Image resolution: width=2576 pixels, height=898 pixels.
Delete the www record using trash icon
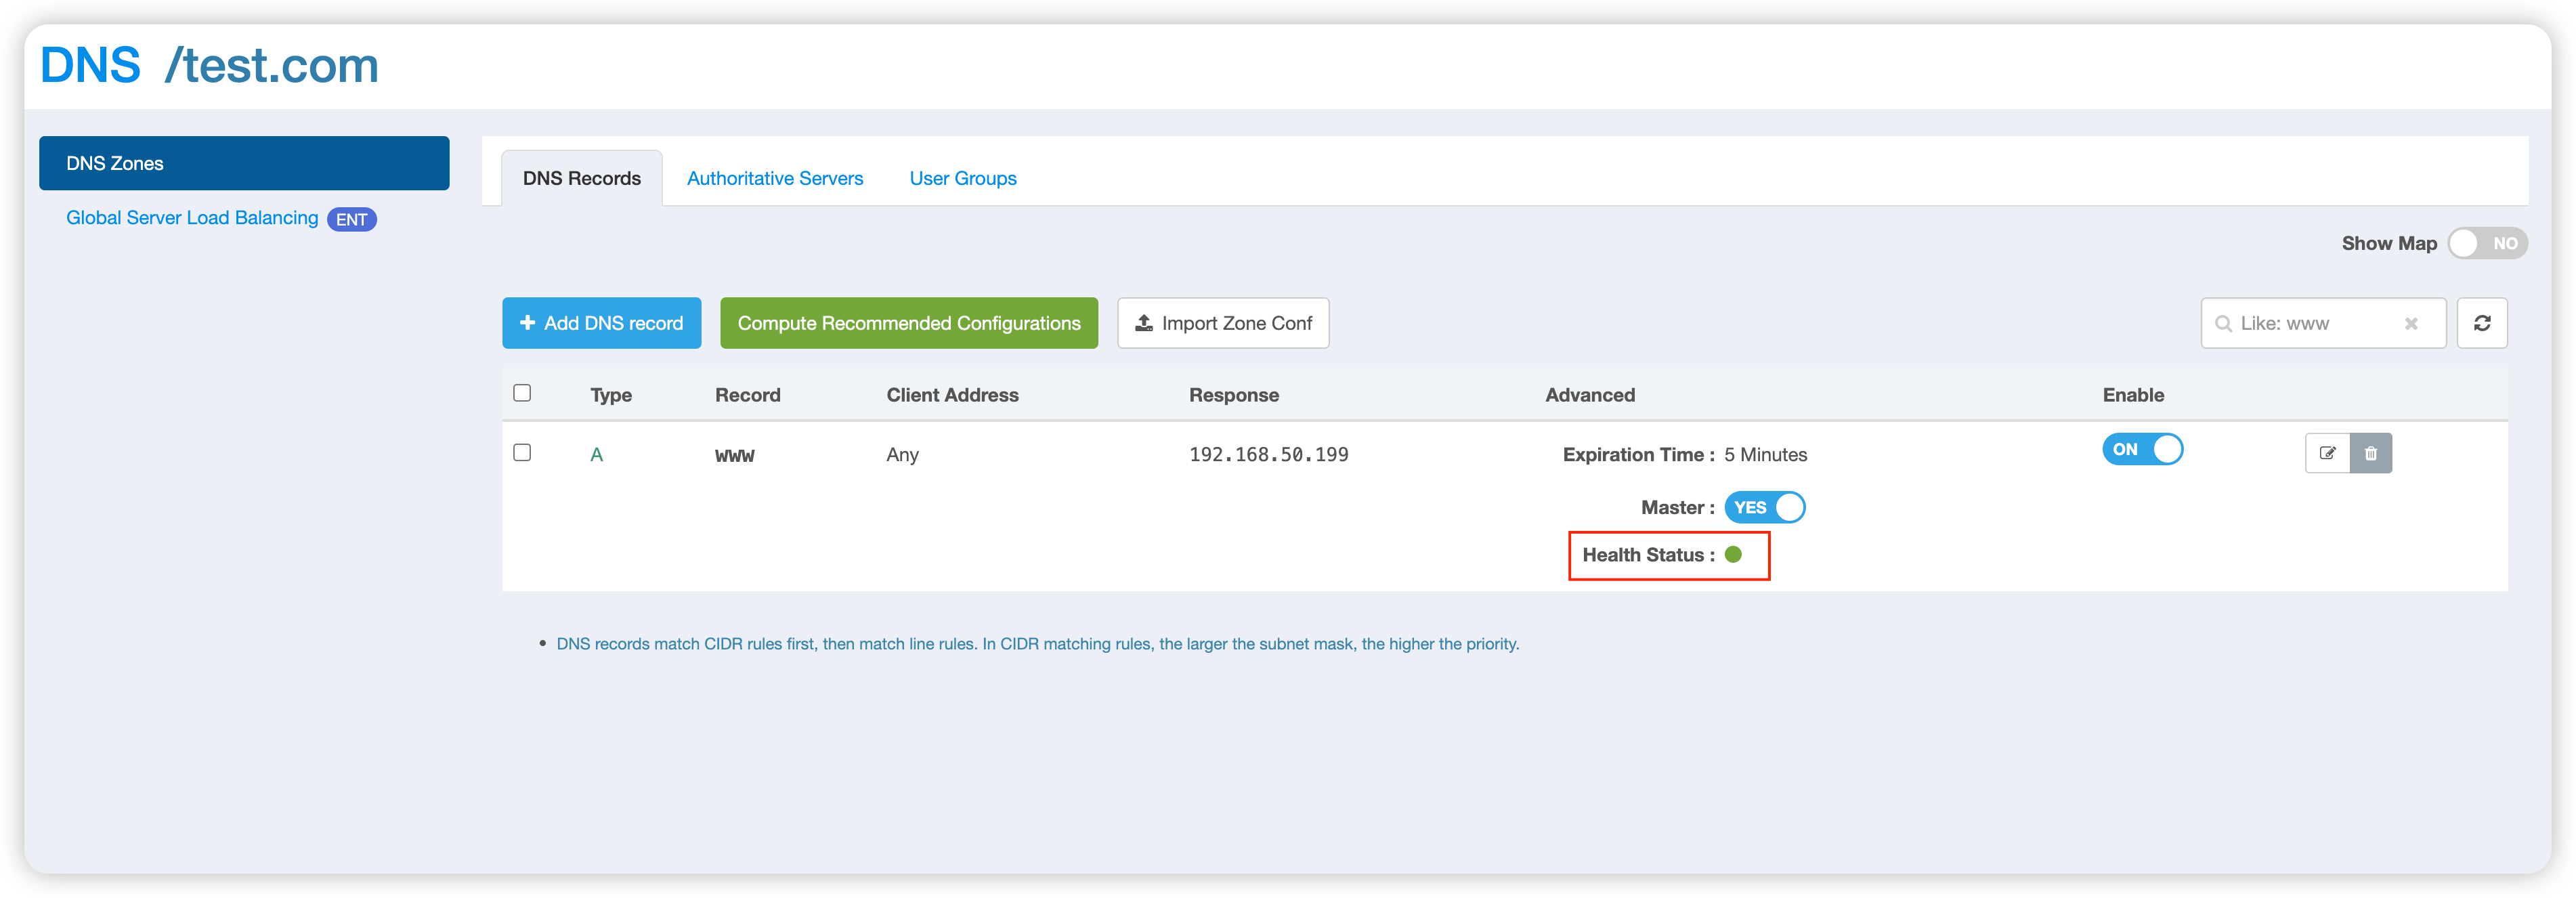(x=2371, y=453)
